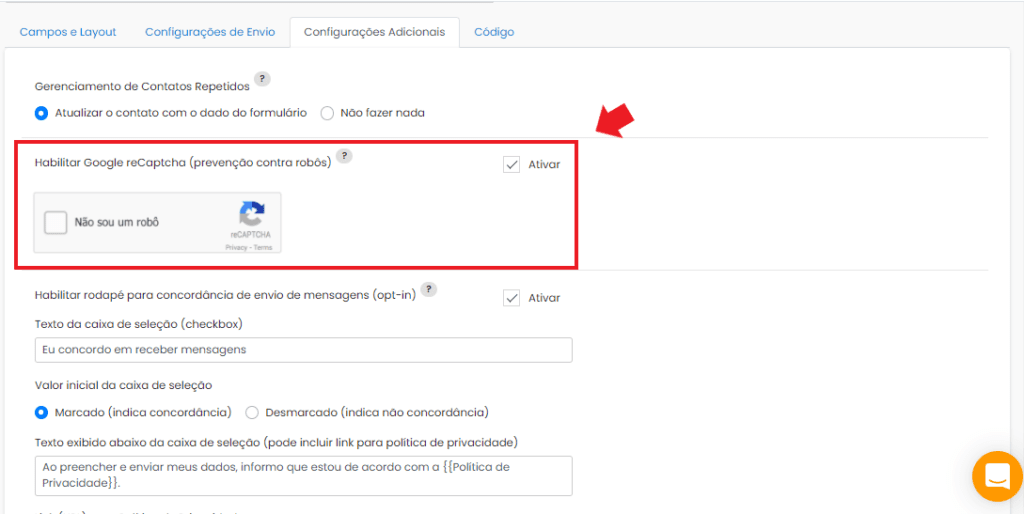Click Texto exibido abaixo da caixa de seleção label

[x=276, y=443]
